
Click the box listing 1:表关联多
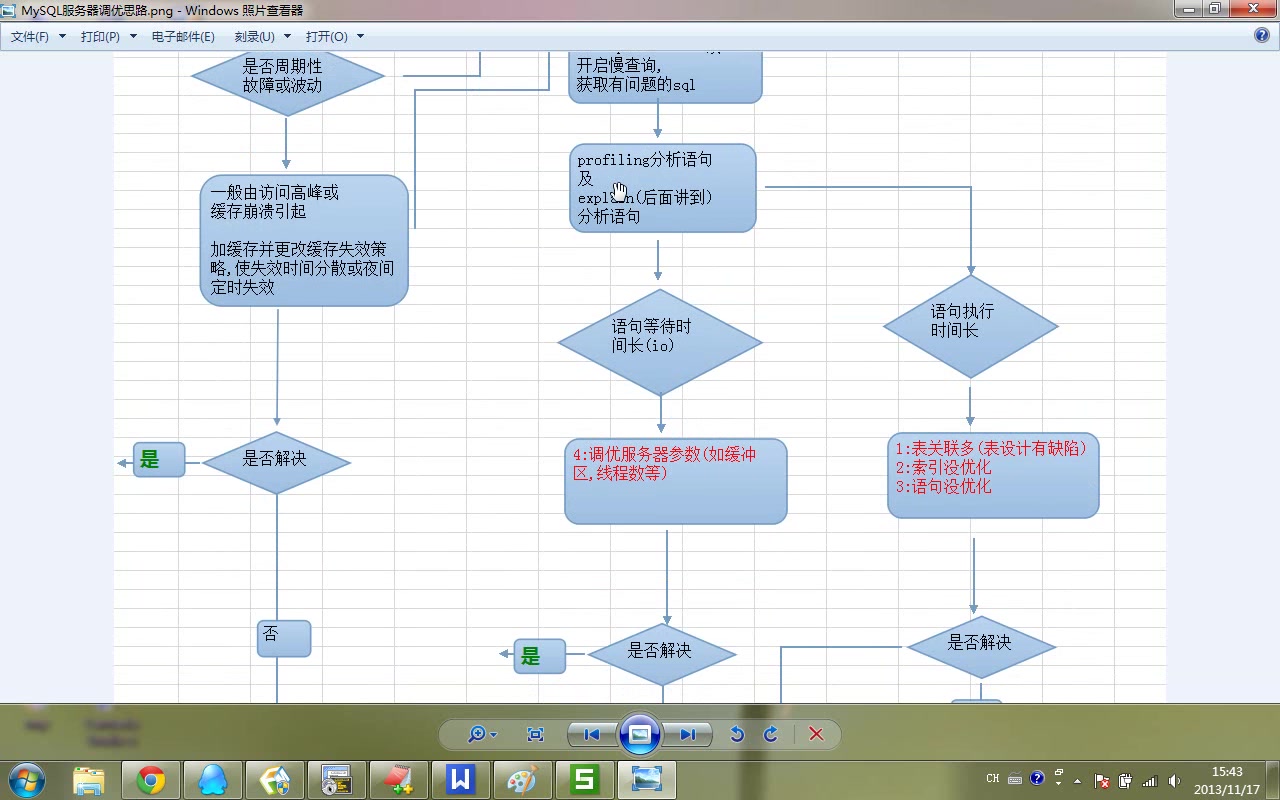point(993,475)
